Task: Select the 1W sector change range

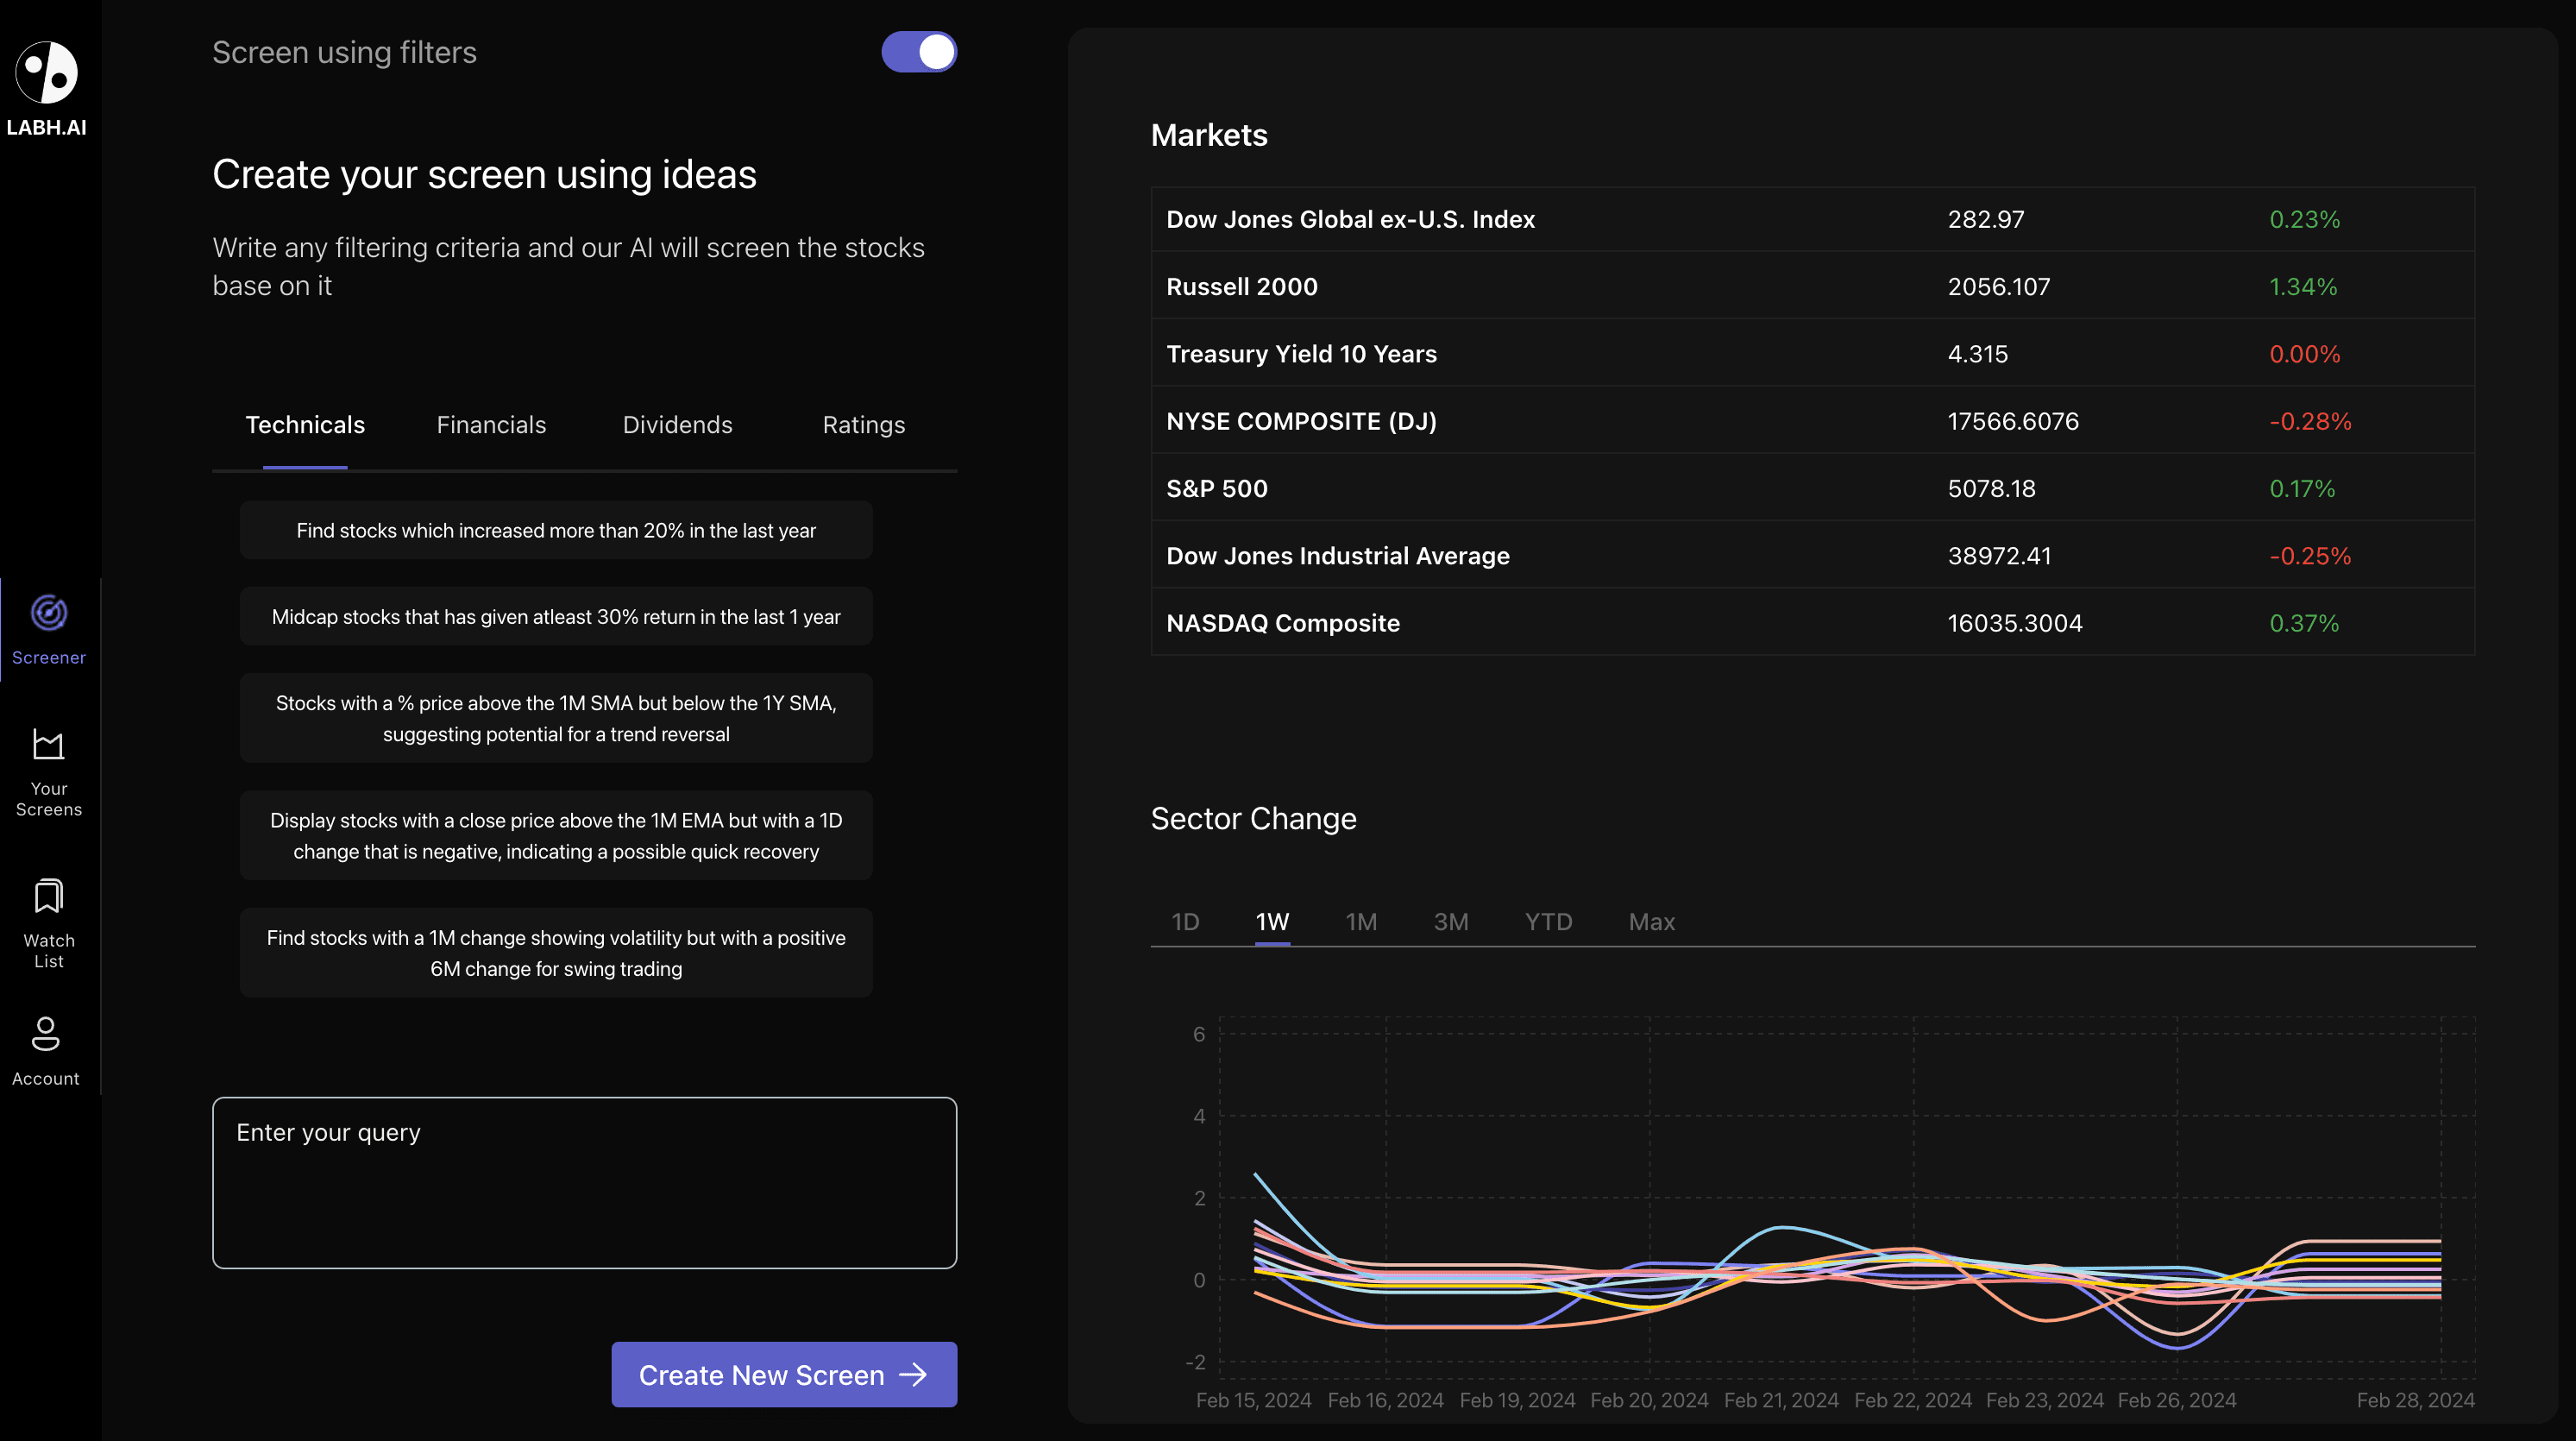Action: click(x=1272, y=922)
